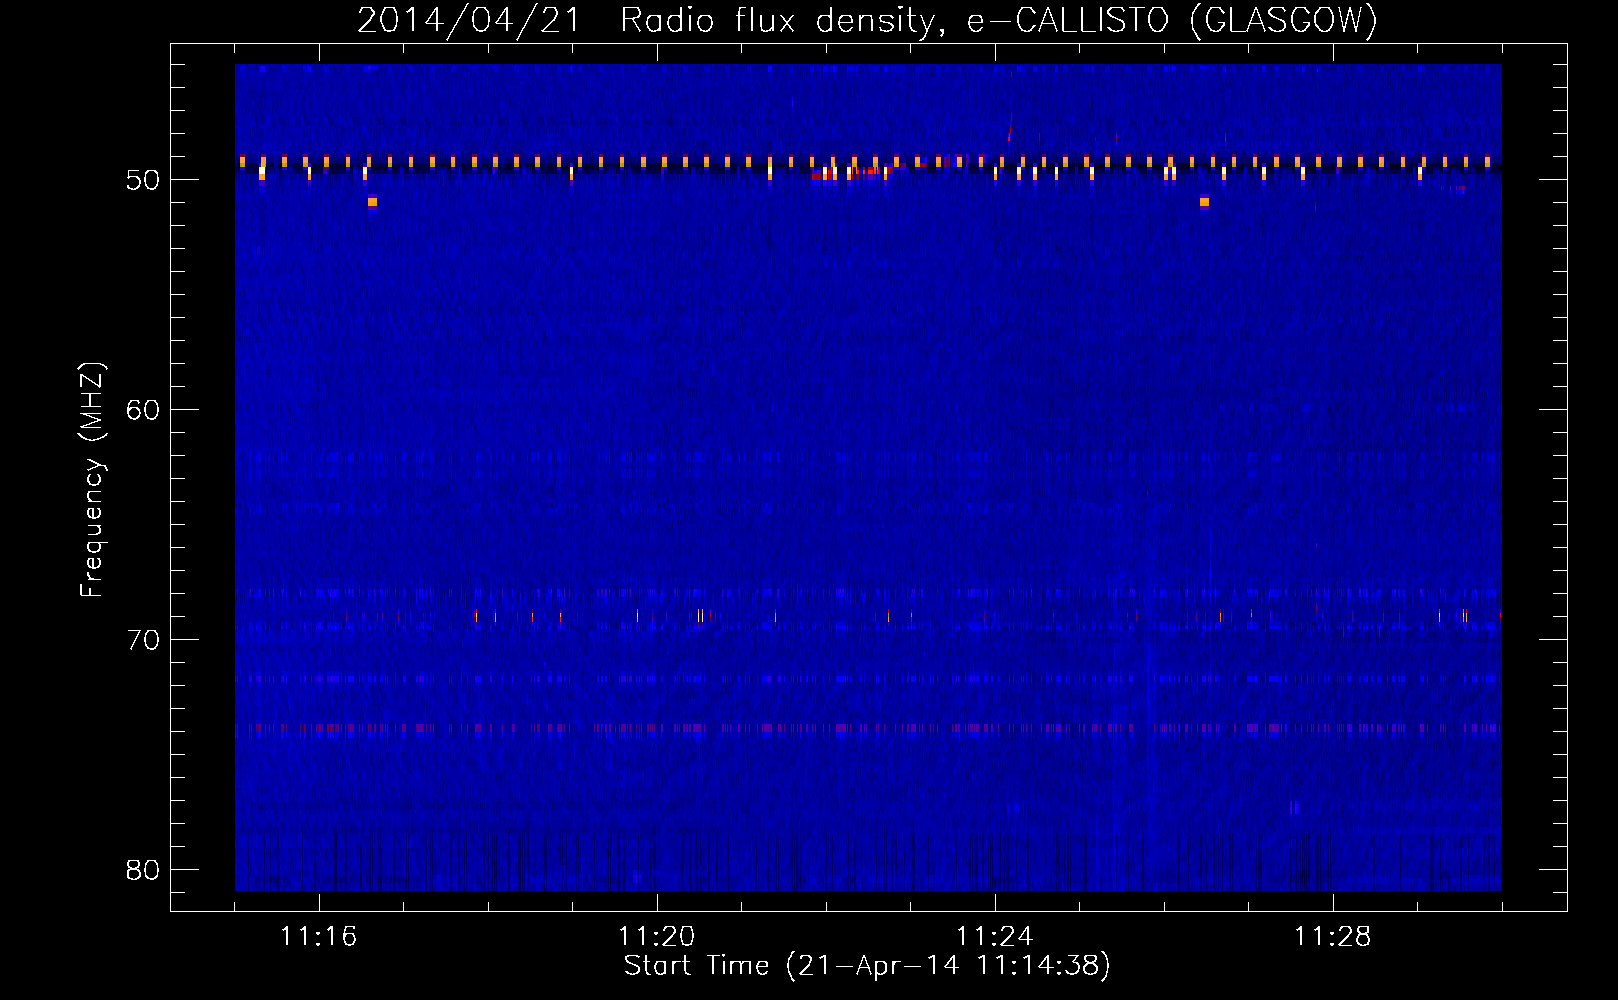Click the 11:28 time axis label

pyautogui.click(x=1332, y=937)
